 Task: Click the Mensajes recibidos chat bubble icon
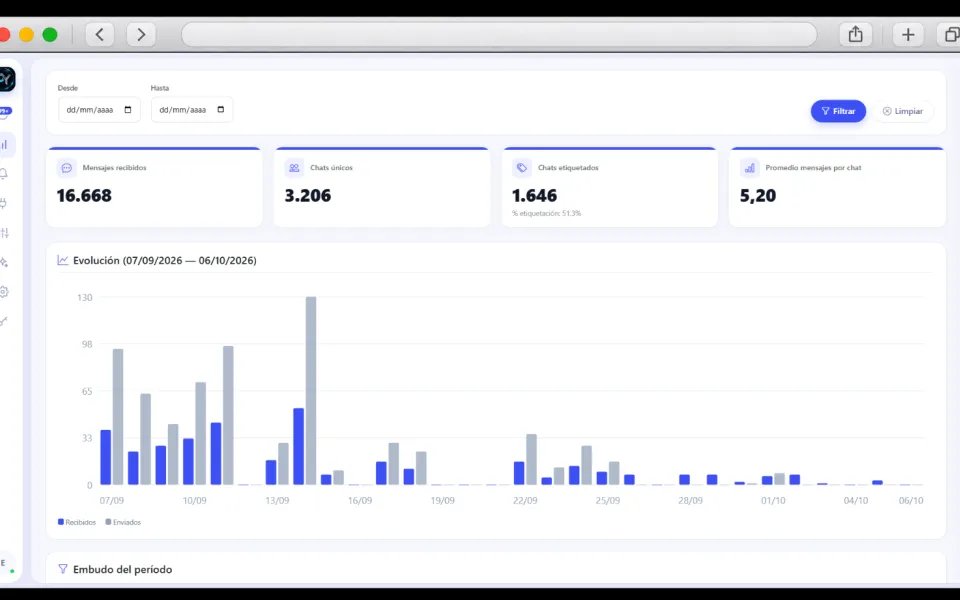pos(67,168)
